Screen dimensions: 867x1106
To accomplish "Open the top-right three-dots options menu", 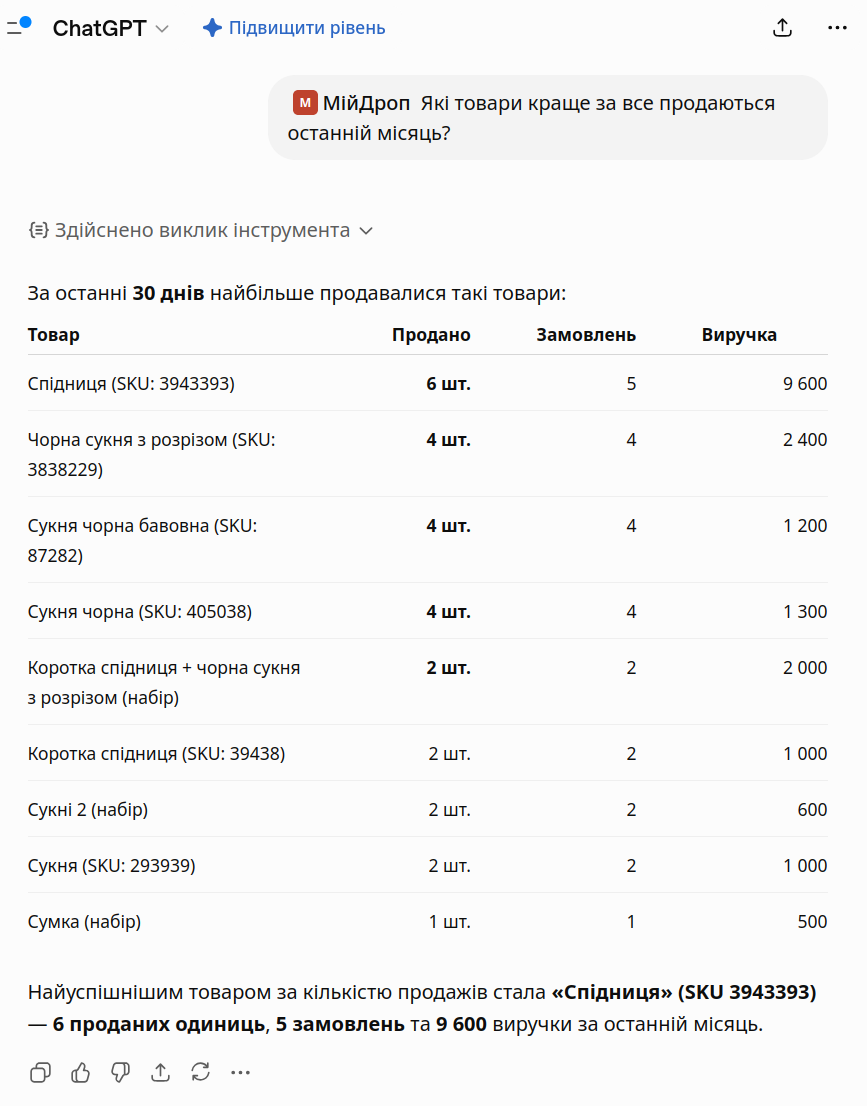I will 837,28.
